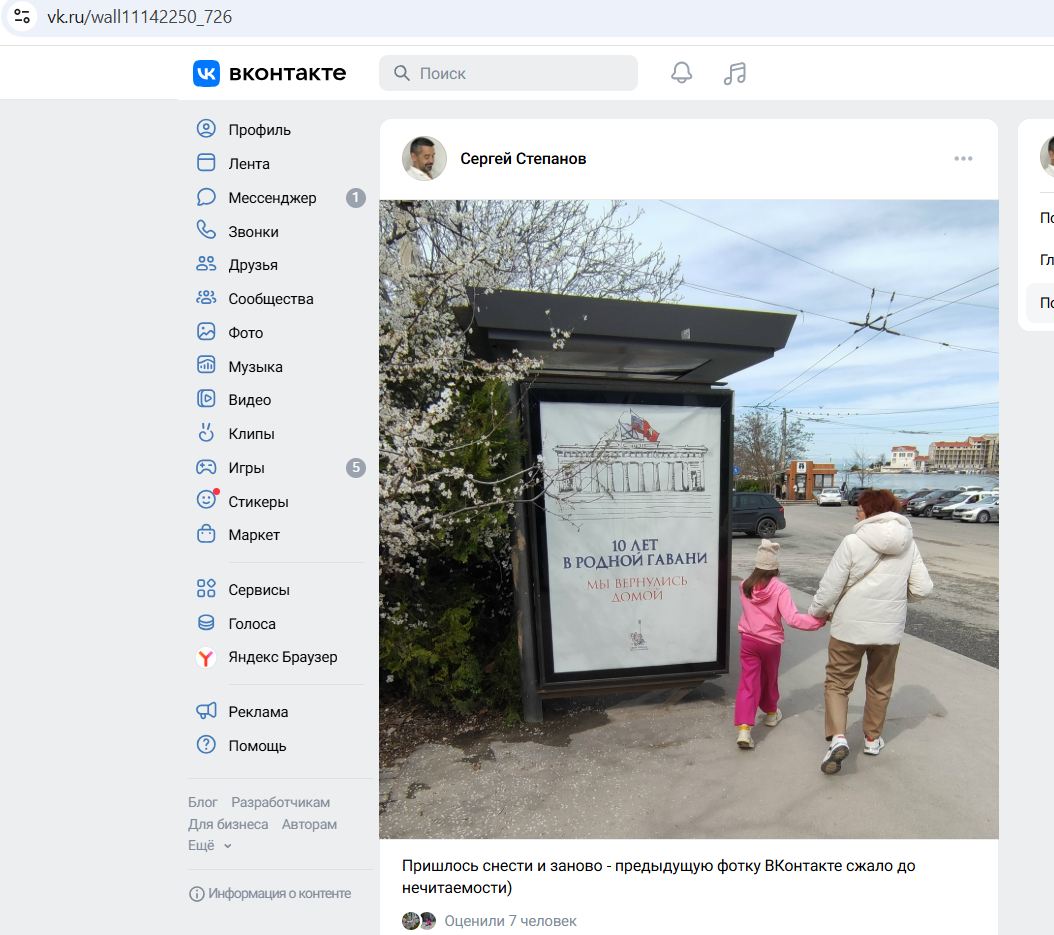Click the Лента sidebar icon
The width and height of the screenshot is (1054, 935).
[206, 163]
